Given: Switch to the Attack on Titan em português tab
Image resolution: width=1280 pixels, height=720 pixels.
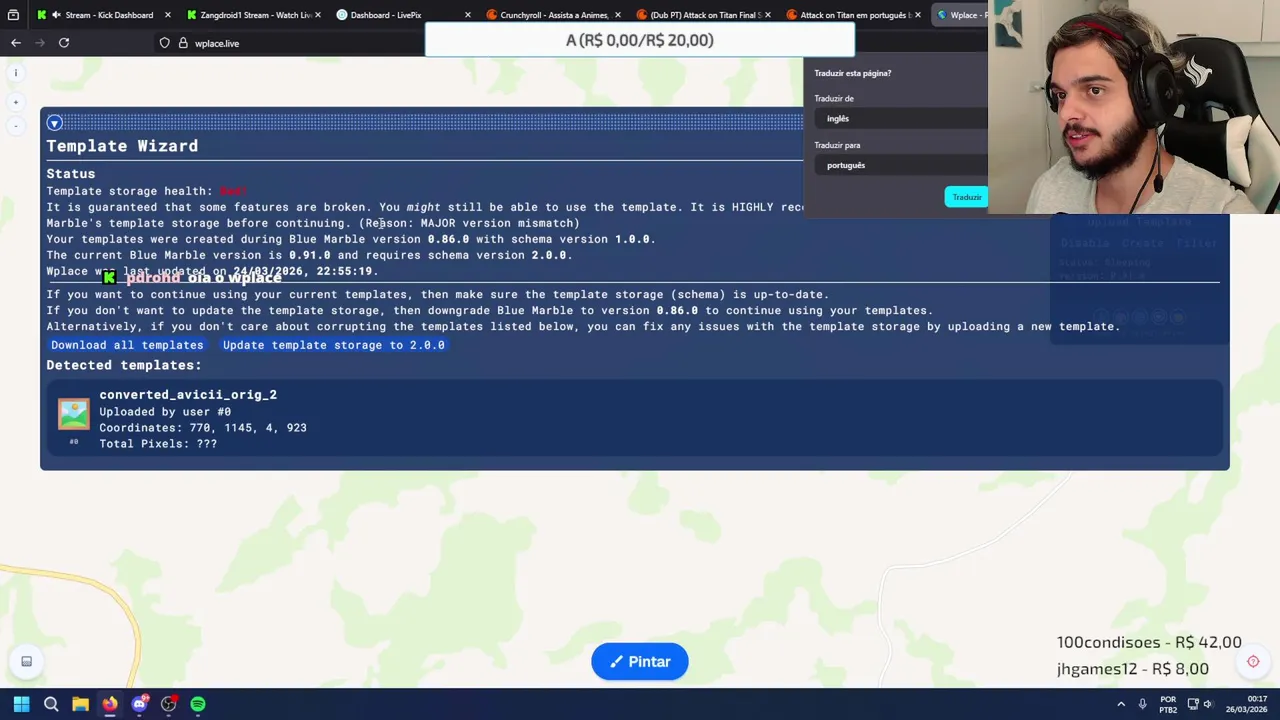Looking at the screenshot, I should pyautogui.click(x=853, y=15).
